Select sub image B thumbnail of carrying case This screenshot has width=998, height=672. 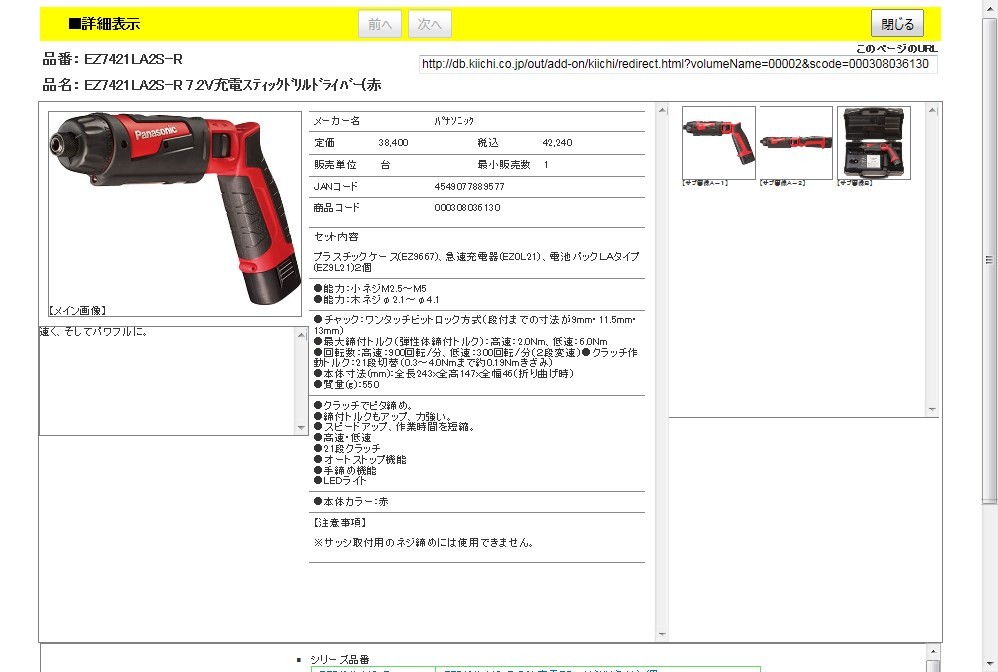873,143
